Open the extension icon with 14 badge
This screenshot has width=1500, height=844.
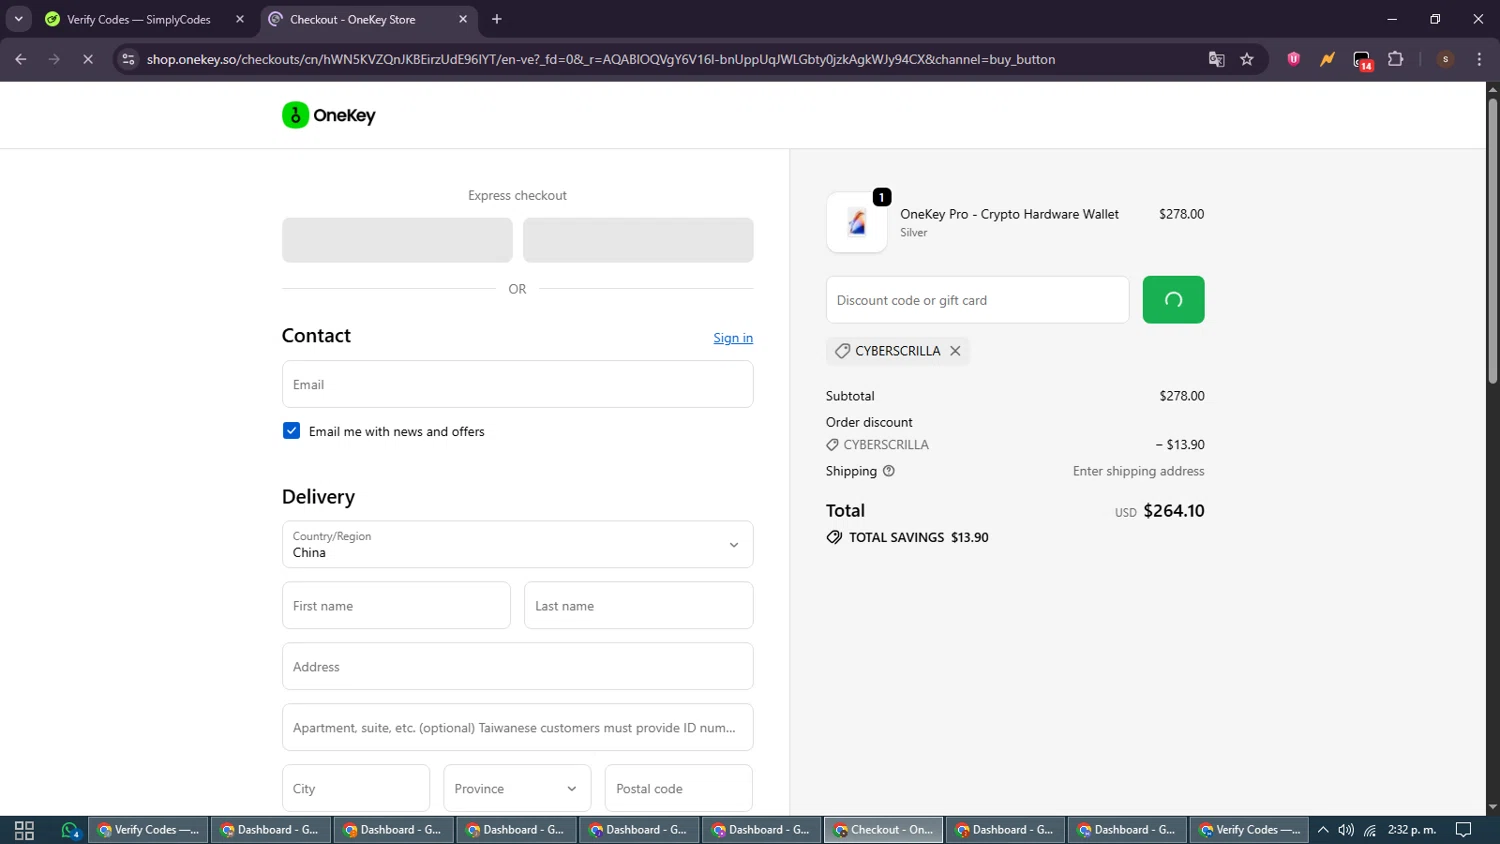pos(1362,60)
